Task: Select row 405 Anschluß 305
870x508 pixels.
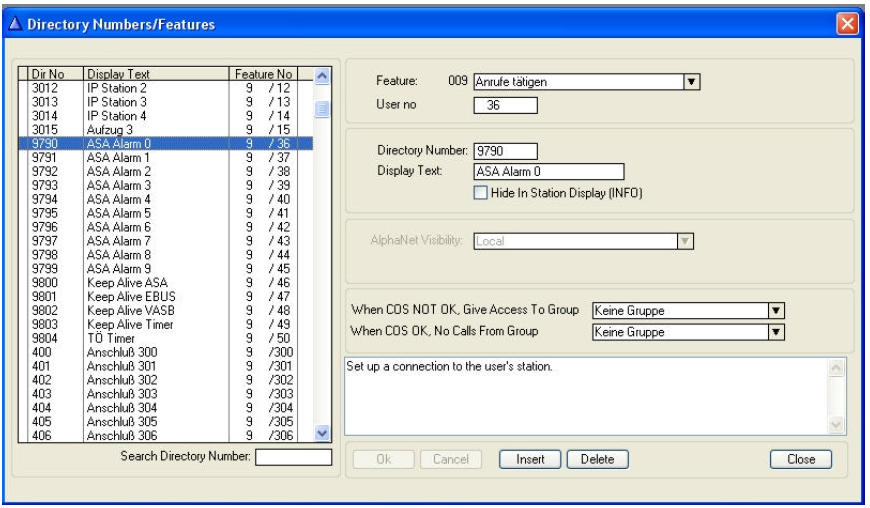Action: coord(166,421)
